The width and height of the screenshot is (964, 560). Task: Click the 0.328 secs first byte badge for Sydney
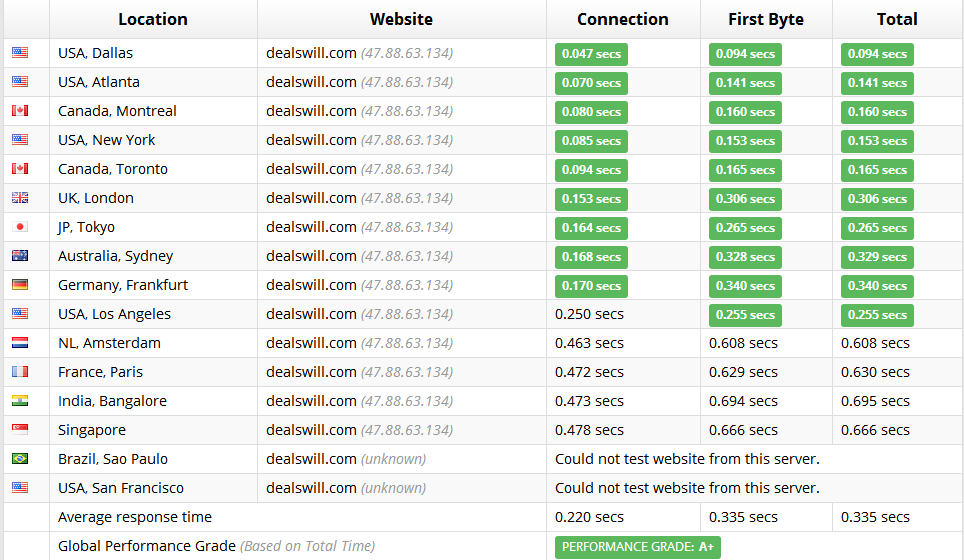click(745, 257)
